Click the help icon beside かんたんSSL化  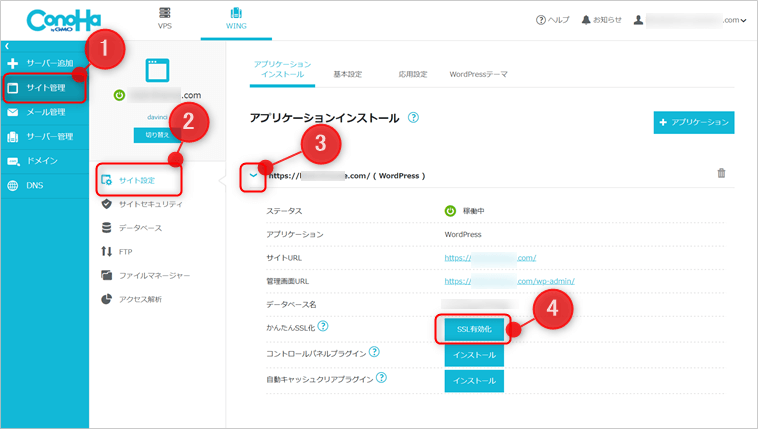(323, 328)
